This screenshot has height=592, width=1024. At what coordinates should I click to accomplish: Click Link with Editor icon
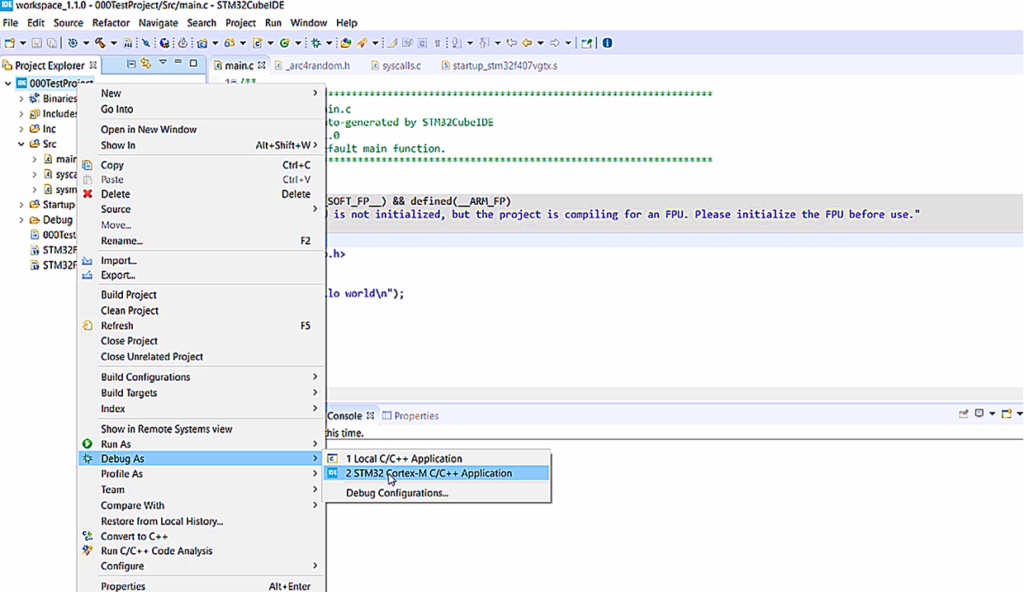(x=146, y=63)
